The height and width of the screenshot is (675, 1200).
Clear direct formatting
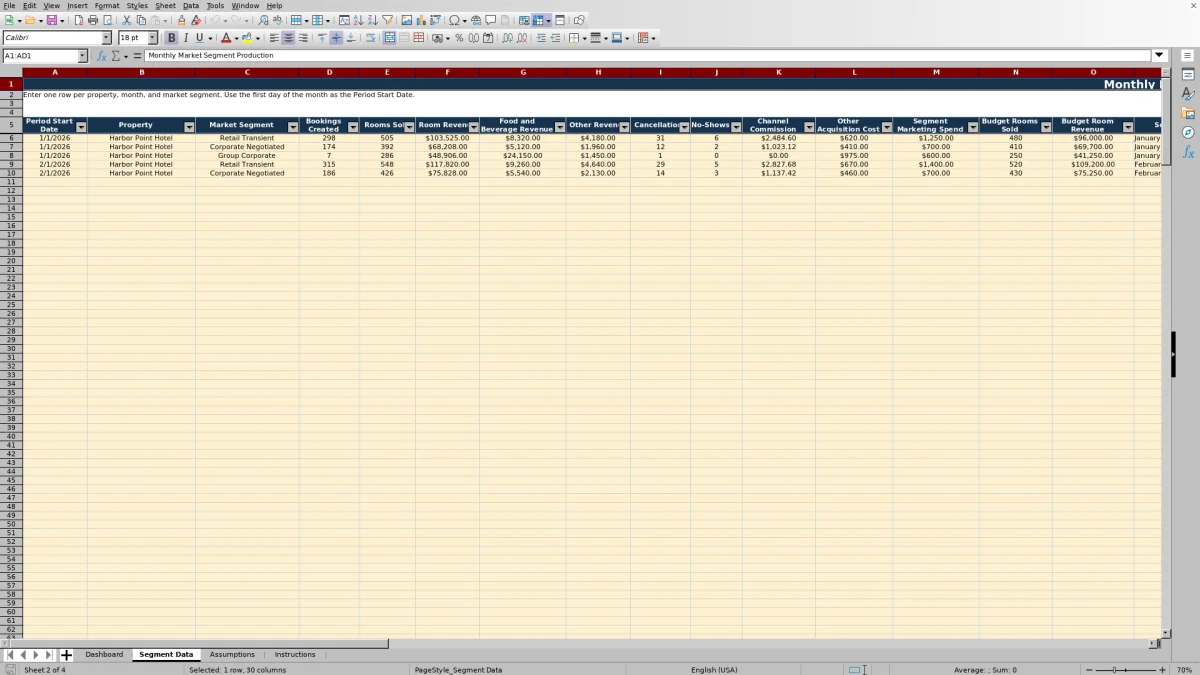click(x=196, y=20)
